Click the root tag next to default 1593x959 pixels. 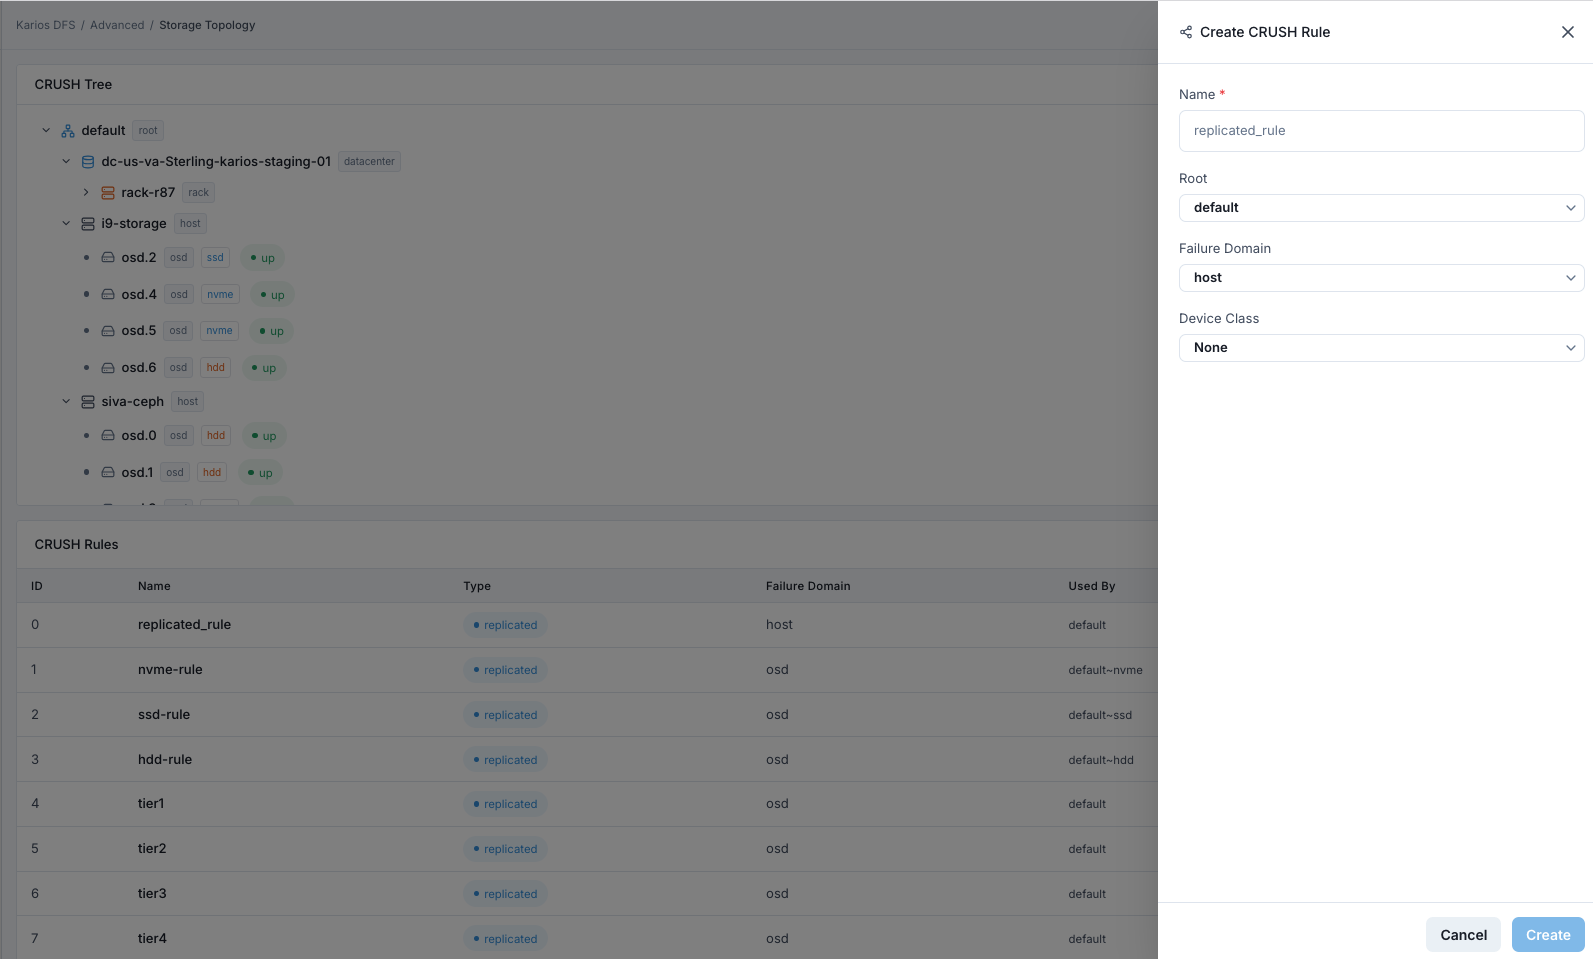148,131
